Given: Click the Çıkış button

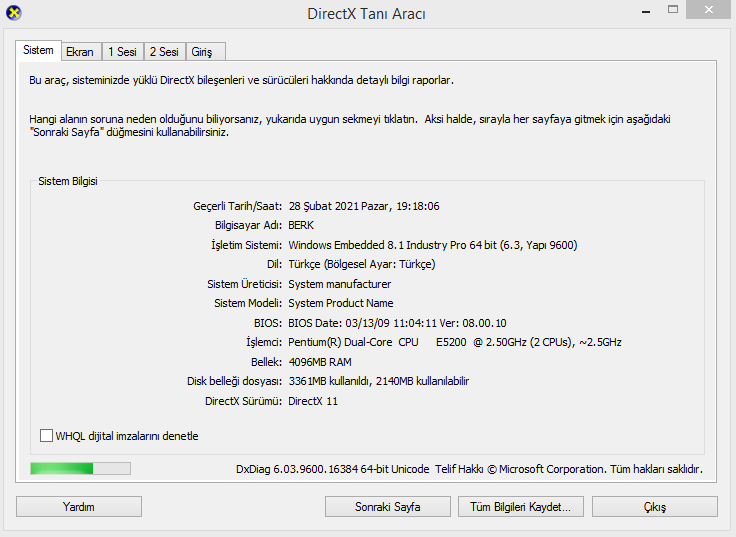Looking at the screenshot, I should (655, 507).
